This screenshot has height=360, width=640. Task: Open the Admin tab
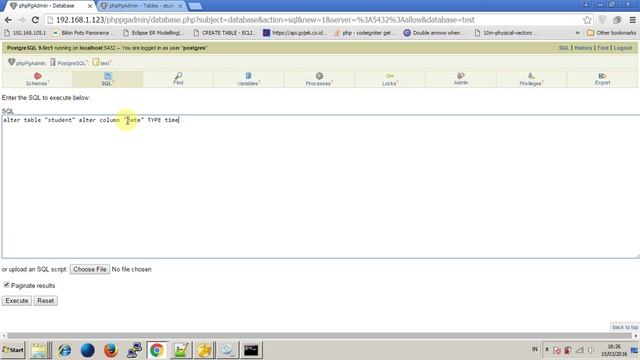461,79
